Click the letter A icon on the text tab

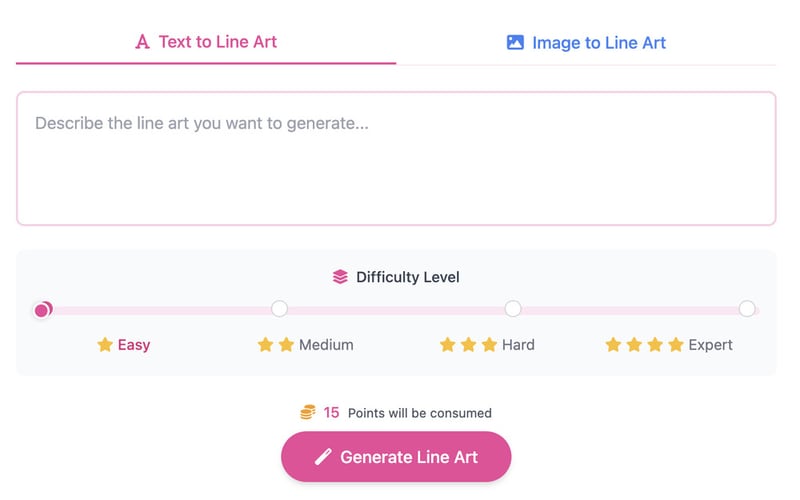click(x=142, y=42)
